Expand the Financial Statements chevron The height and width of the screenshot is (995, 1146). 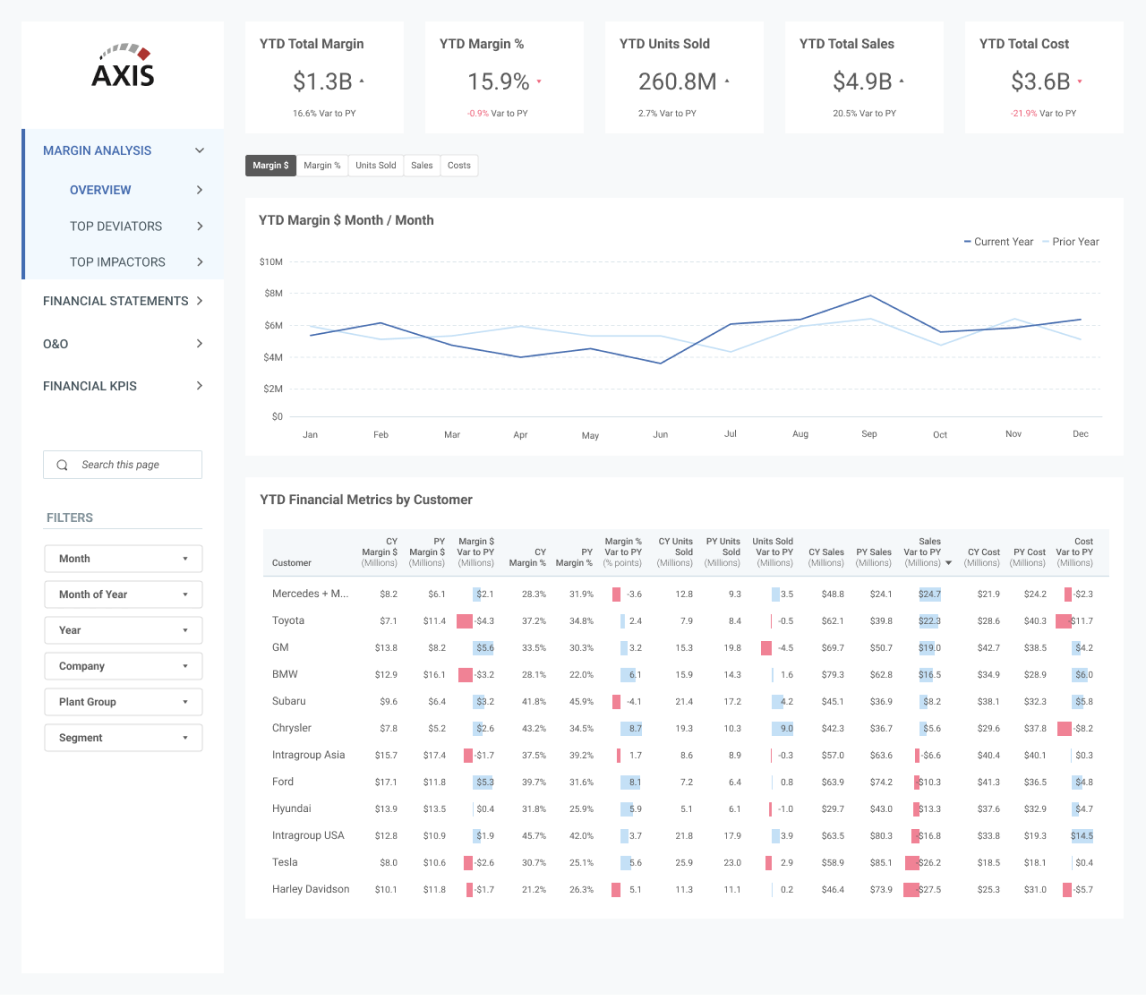pyautogui.click(x=200, y=301)
